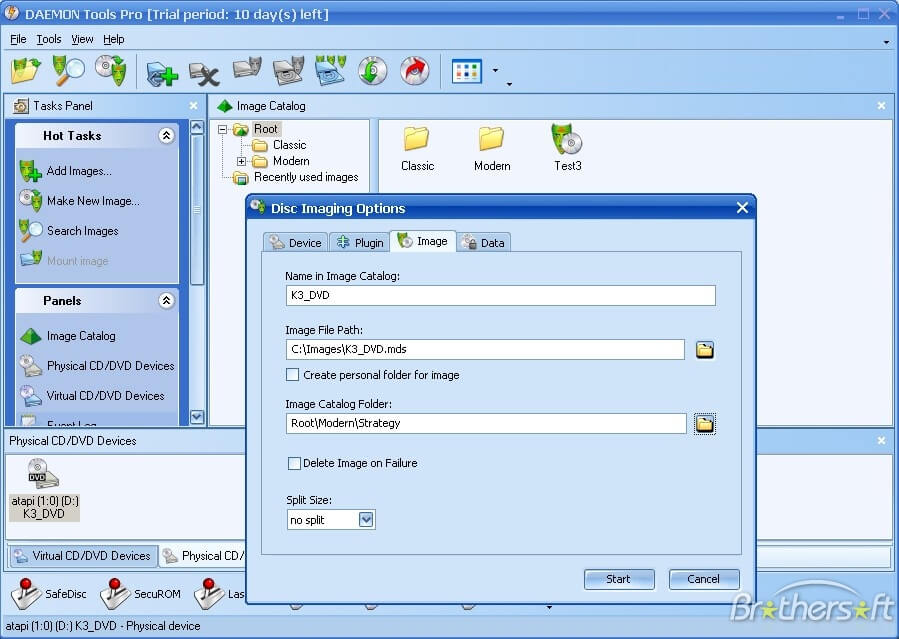This screenshot has height=639, width=899.
Task: Close the Image Catalog panel
Action: [x=881, y=106]
